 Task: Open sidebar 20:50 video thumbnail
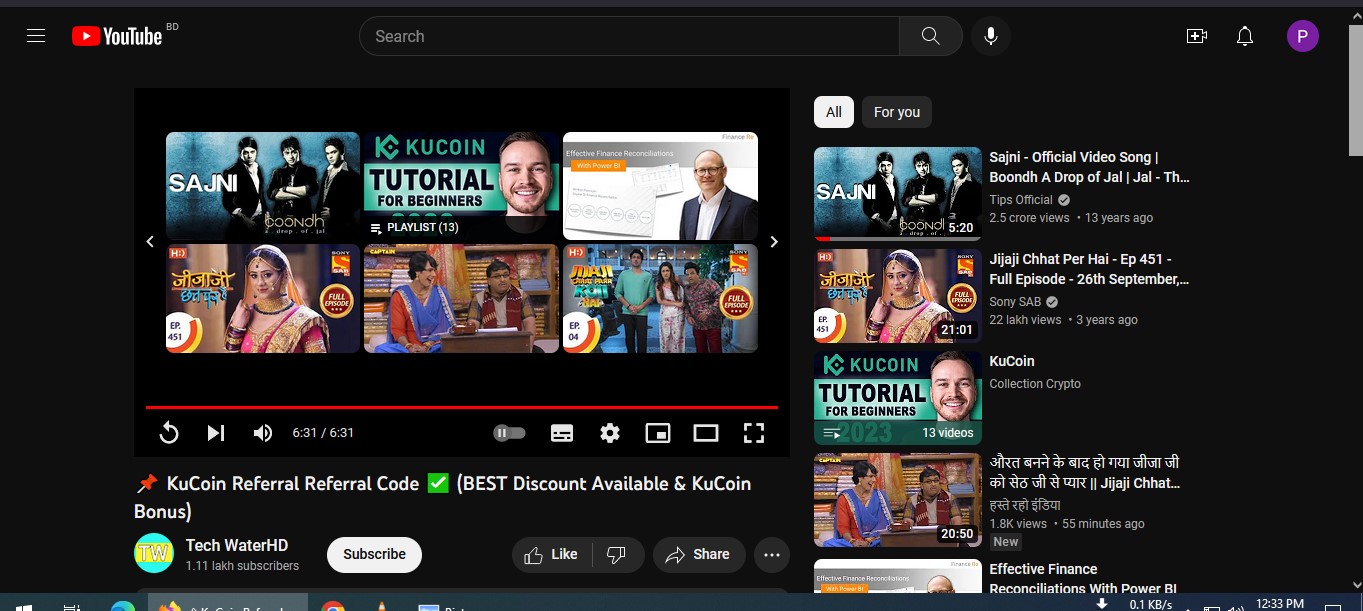(898, 500)
